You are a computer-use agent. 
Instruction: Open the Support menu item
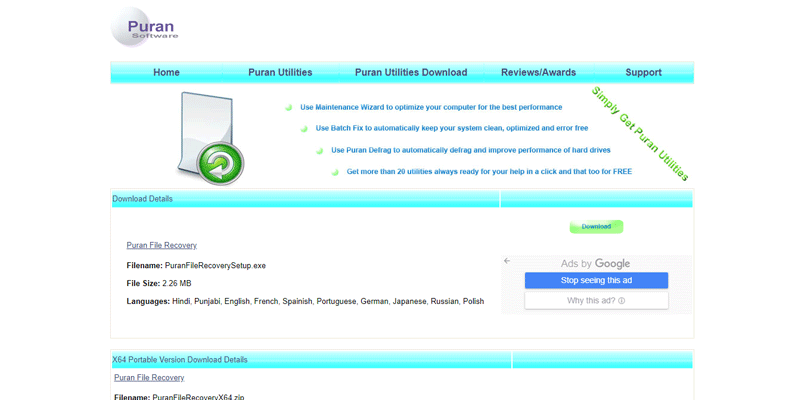tap(643, 72)
